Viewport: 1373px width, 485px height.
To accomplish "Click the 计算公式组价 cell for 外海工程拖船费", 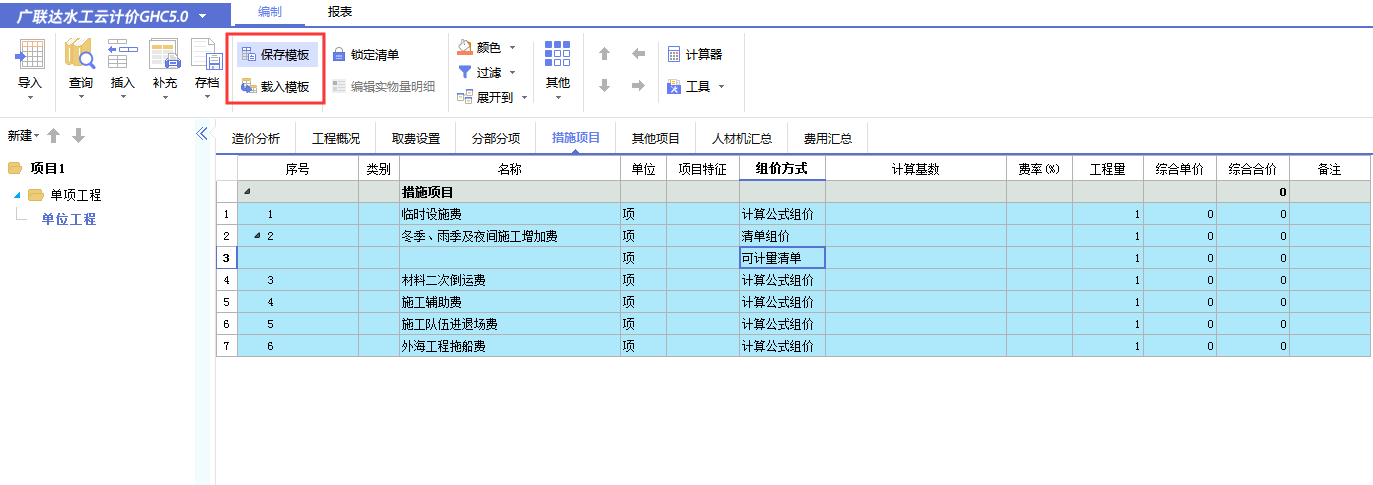I will (782, 346).
